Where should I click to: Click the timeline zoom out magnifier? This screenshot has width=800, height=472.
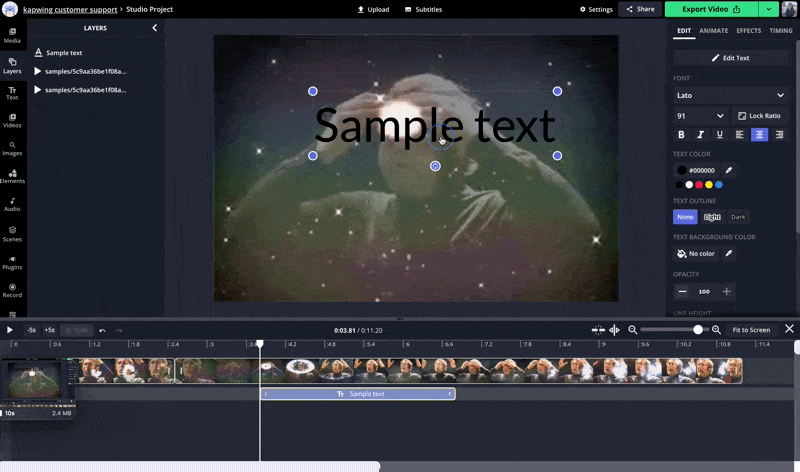pos(632,329)
